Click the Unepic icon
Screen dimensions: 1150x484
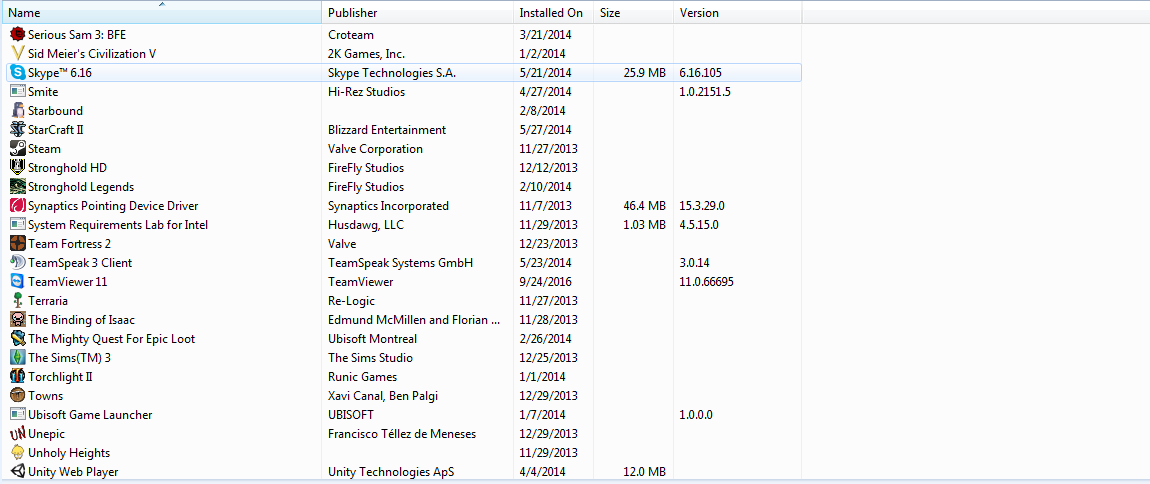18,434
